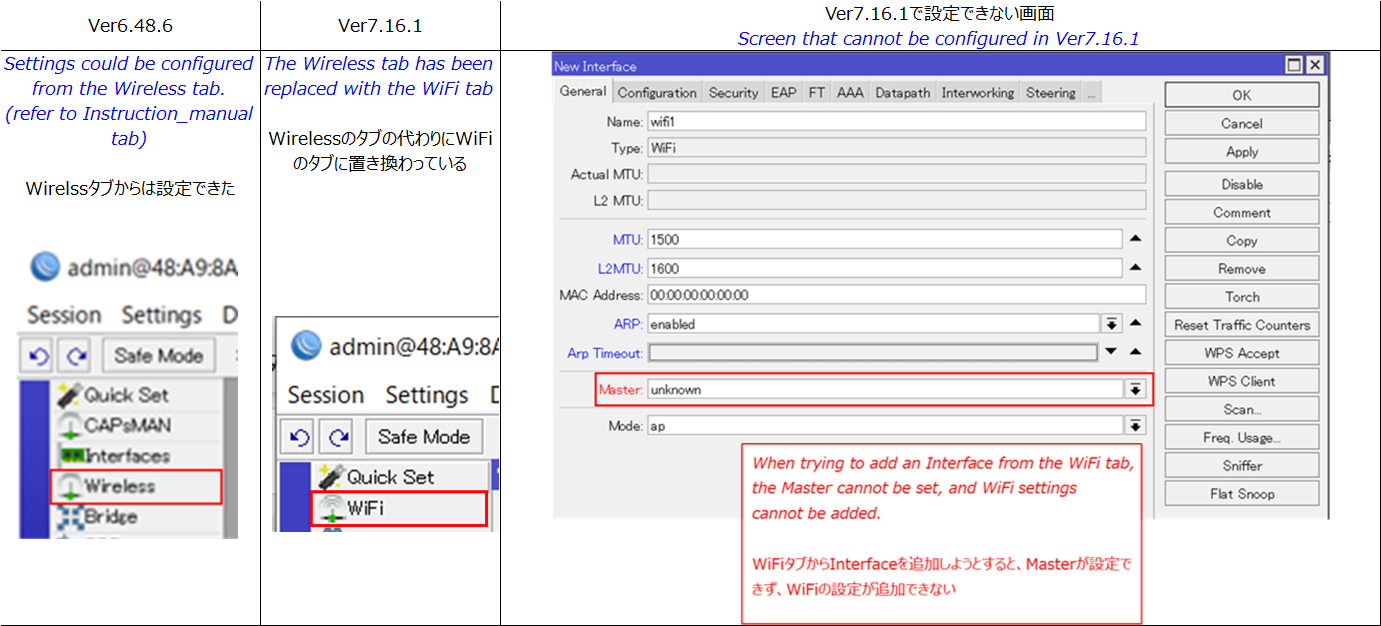Open the Bridge menu item
This screenshot has height=626, width=1381.
coord(98,517)
